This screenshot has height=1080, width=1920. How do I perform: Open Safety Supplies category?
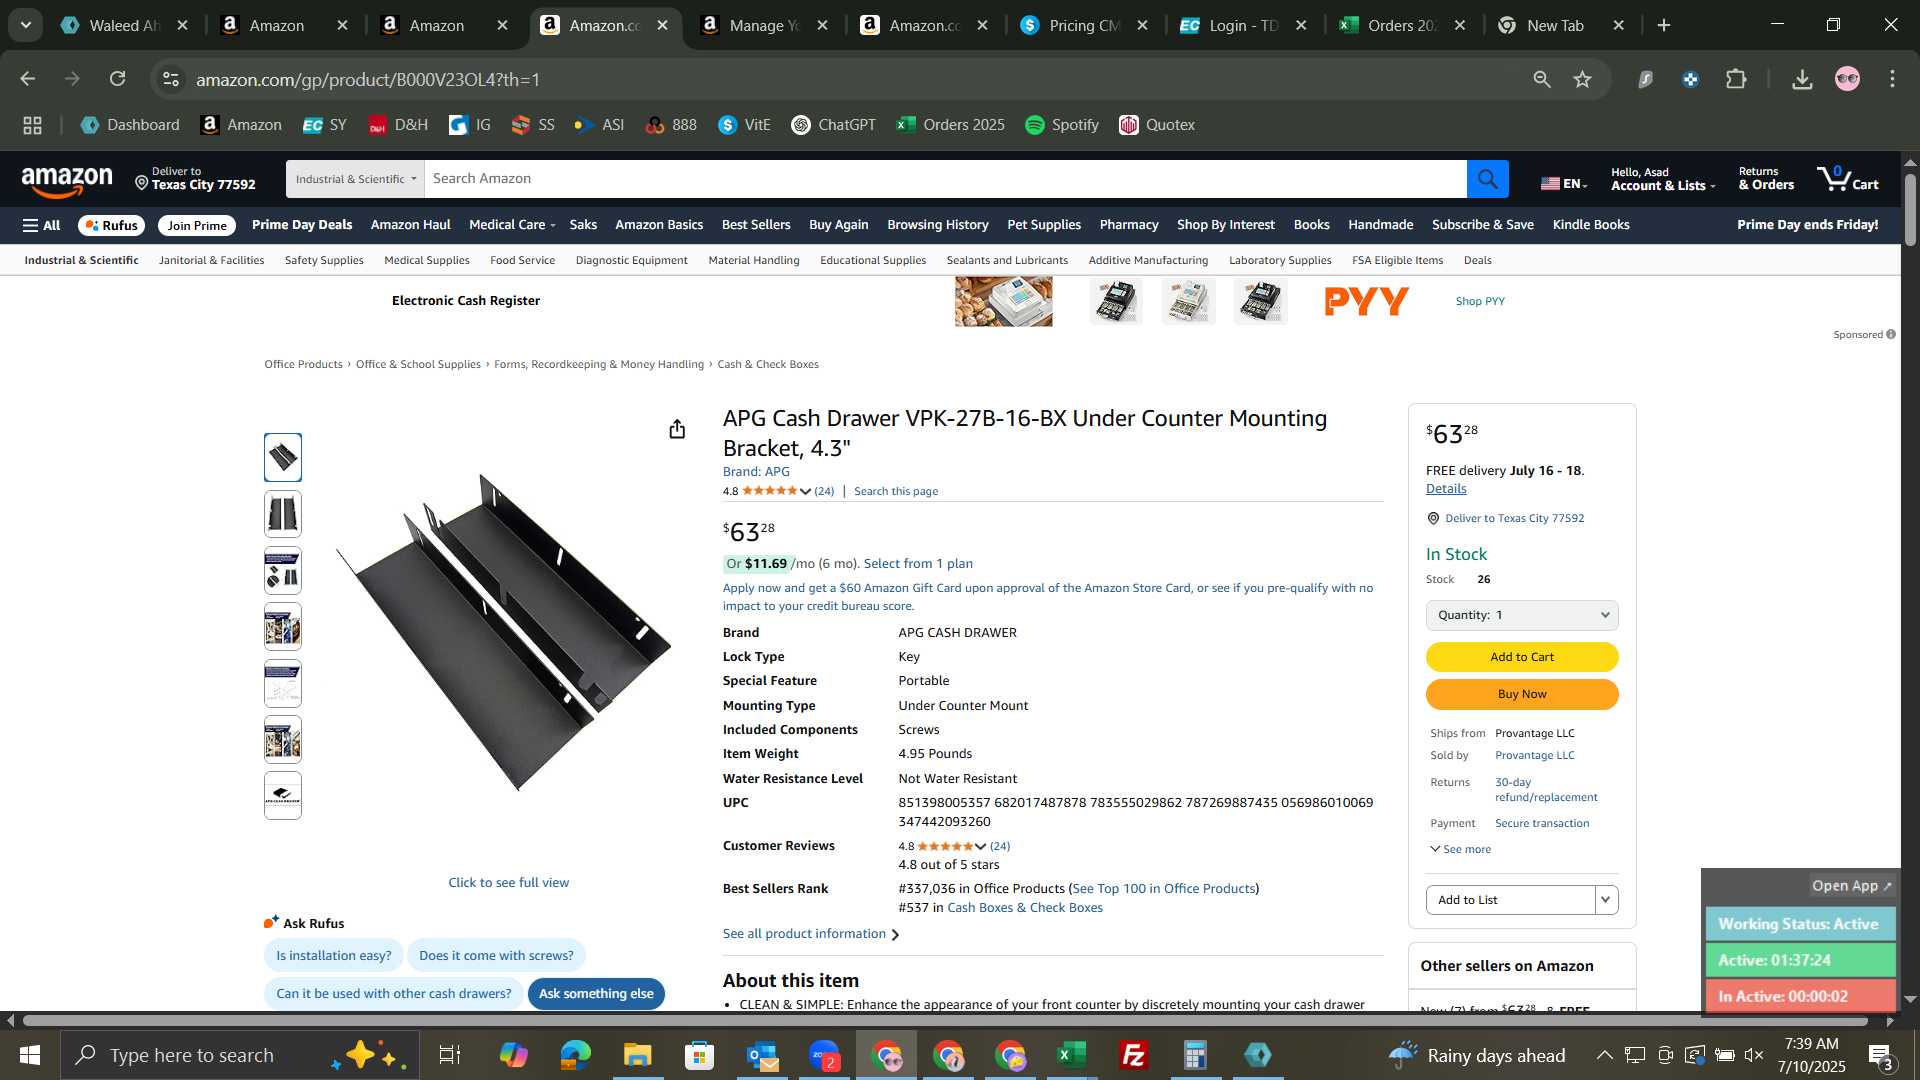click(324, 260)
